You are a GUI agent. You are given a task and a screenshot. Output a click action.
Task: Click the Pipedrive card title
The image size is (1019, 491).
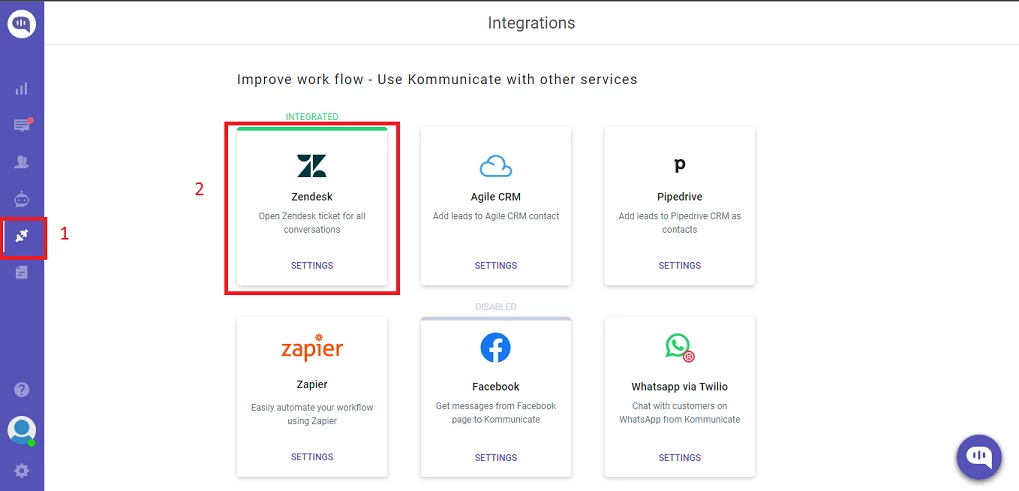click(680, 196)
